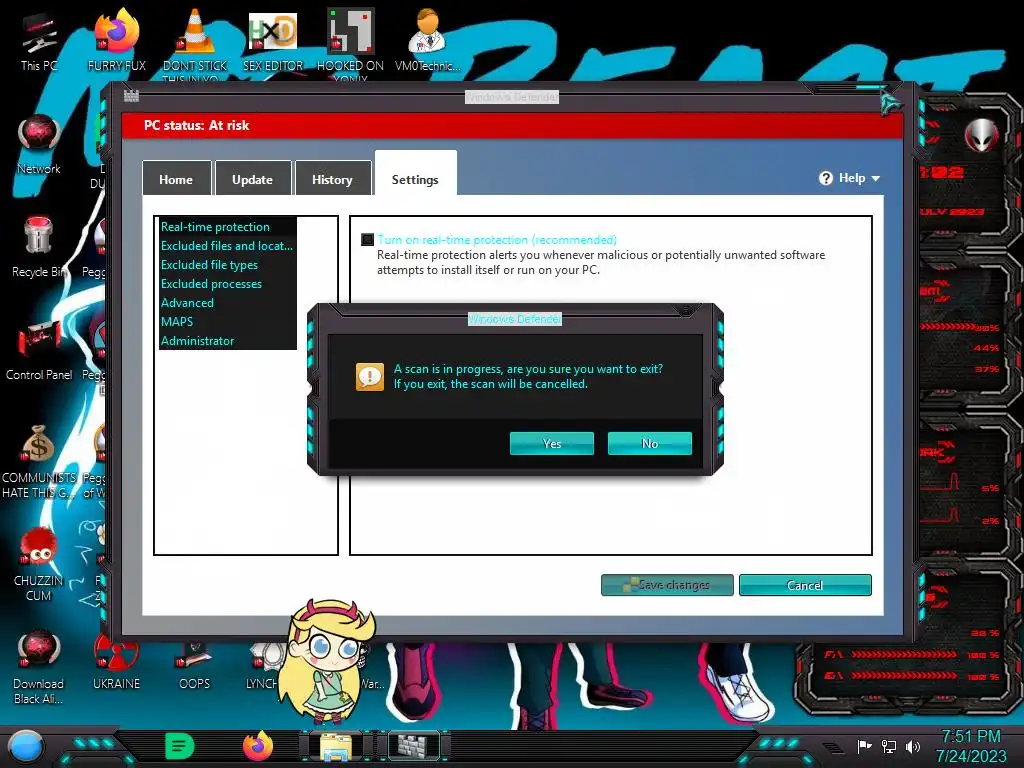
Task: Confirm exit with the Yes button
Action: pyautogui.click(x=551, y=443)
